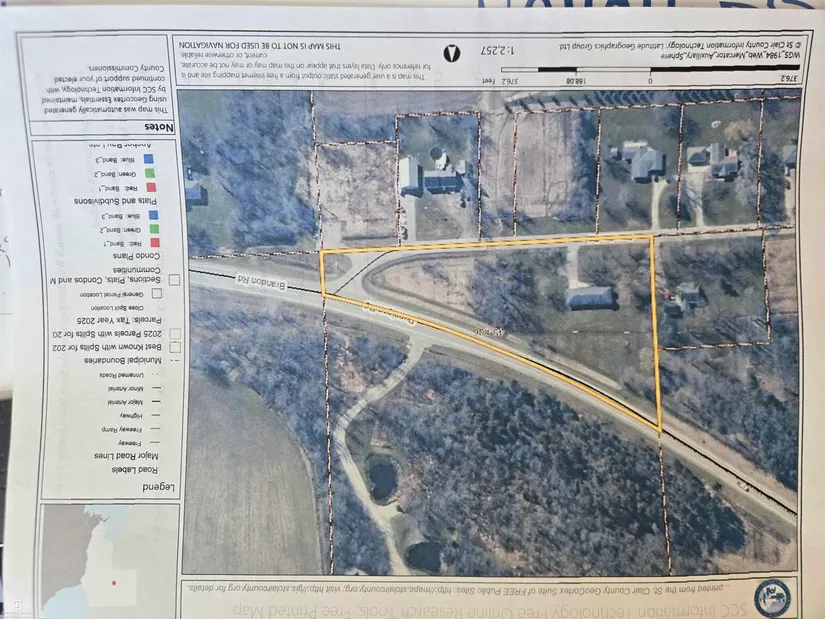The image size is (825, 619).
Task: Click the Legend heading
Action: click(157, 487)
